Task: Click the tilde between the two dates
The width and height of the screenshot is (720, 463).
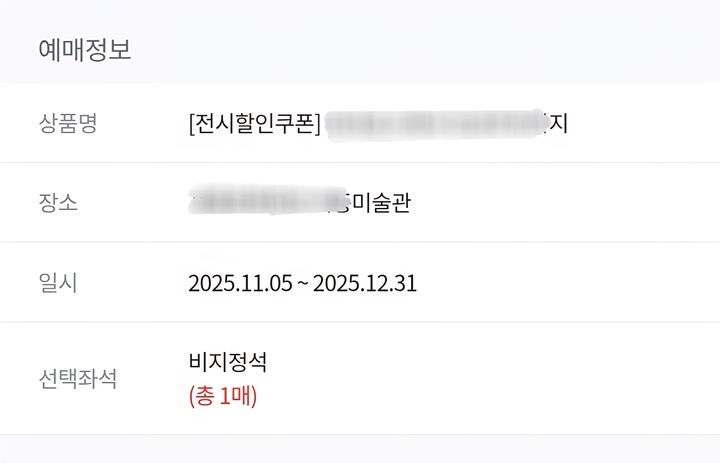Action: 302,284
